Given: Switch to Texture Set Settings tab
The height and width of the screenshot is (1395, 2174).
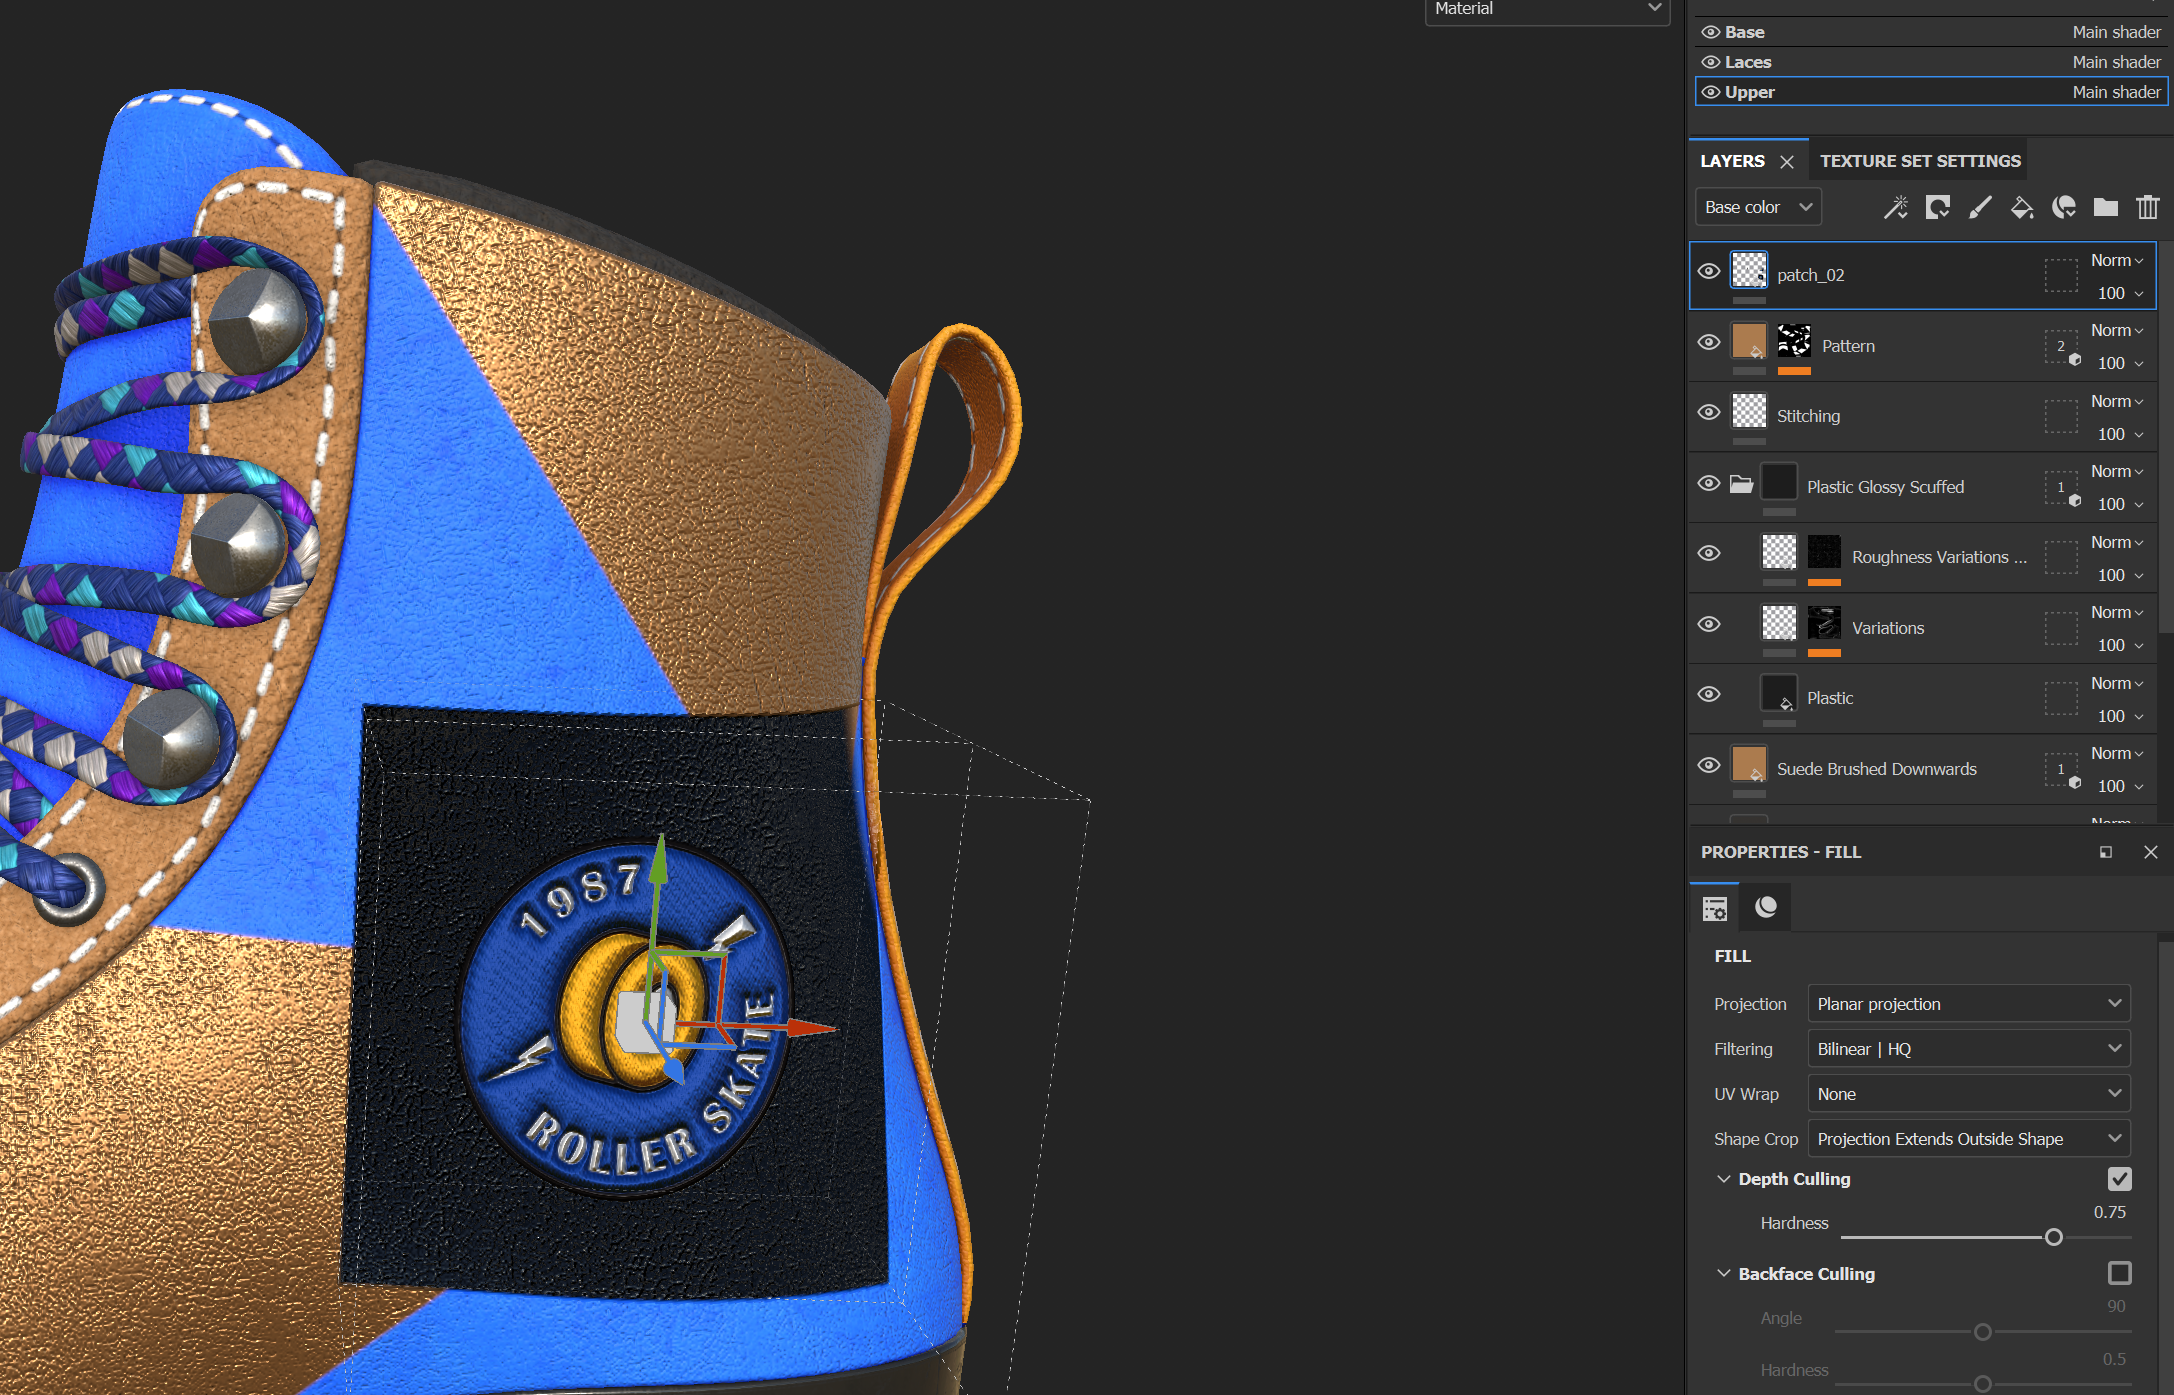Looking at the screenshot, I should click(1919, 161).
